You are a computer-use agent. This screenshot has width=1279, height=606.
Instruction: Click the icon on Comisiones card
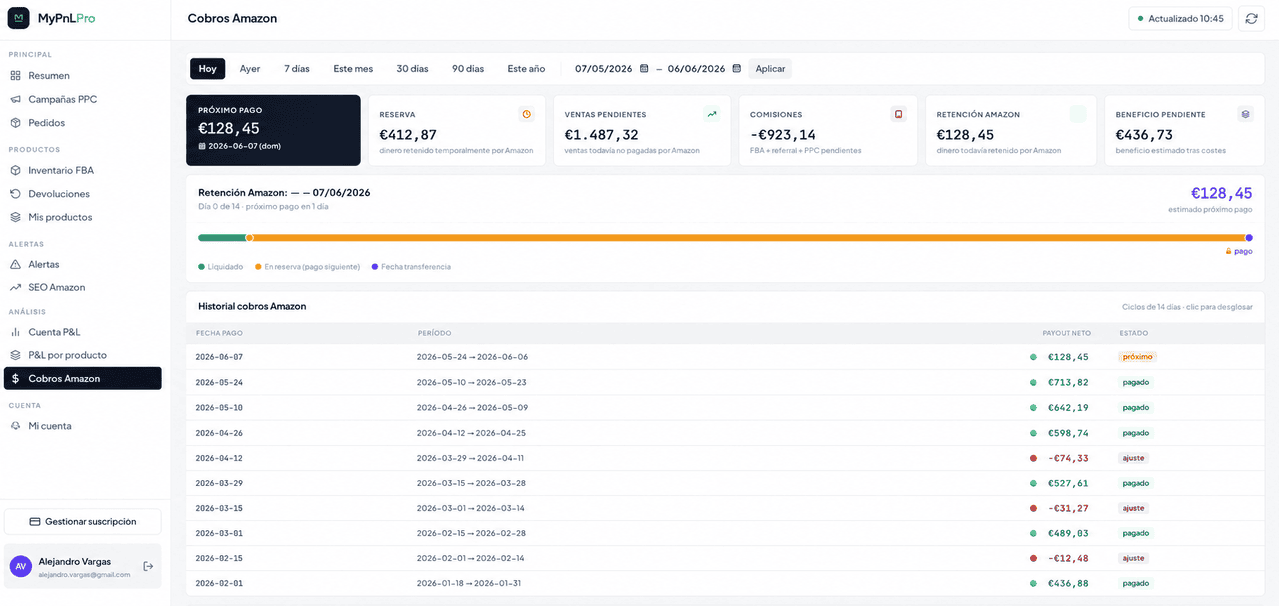tap(898, 114)
